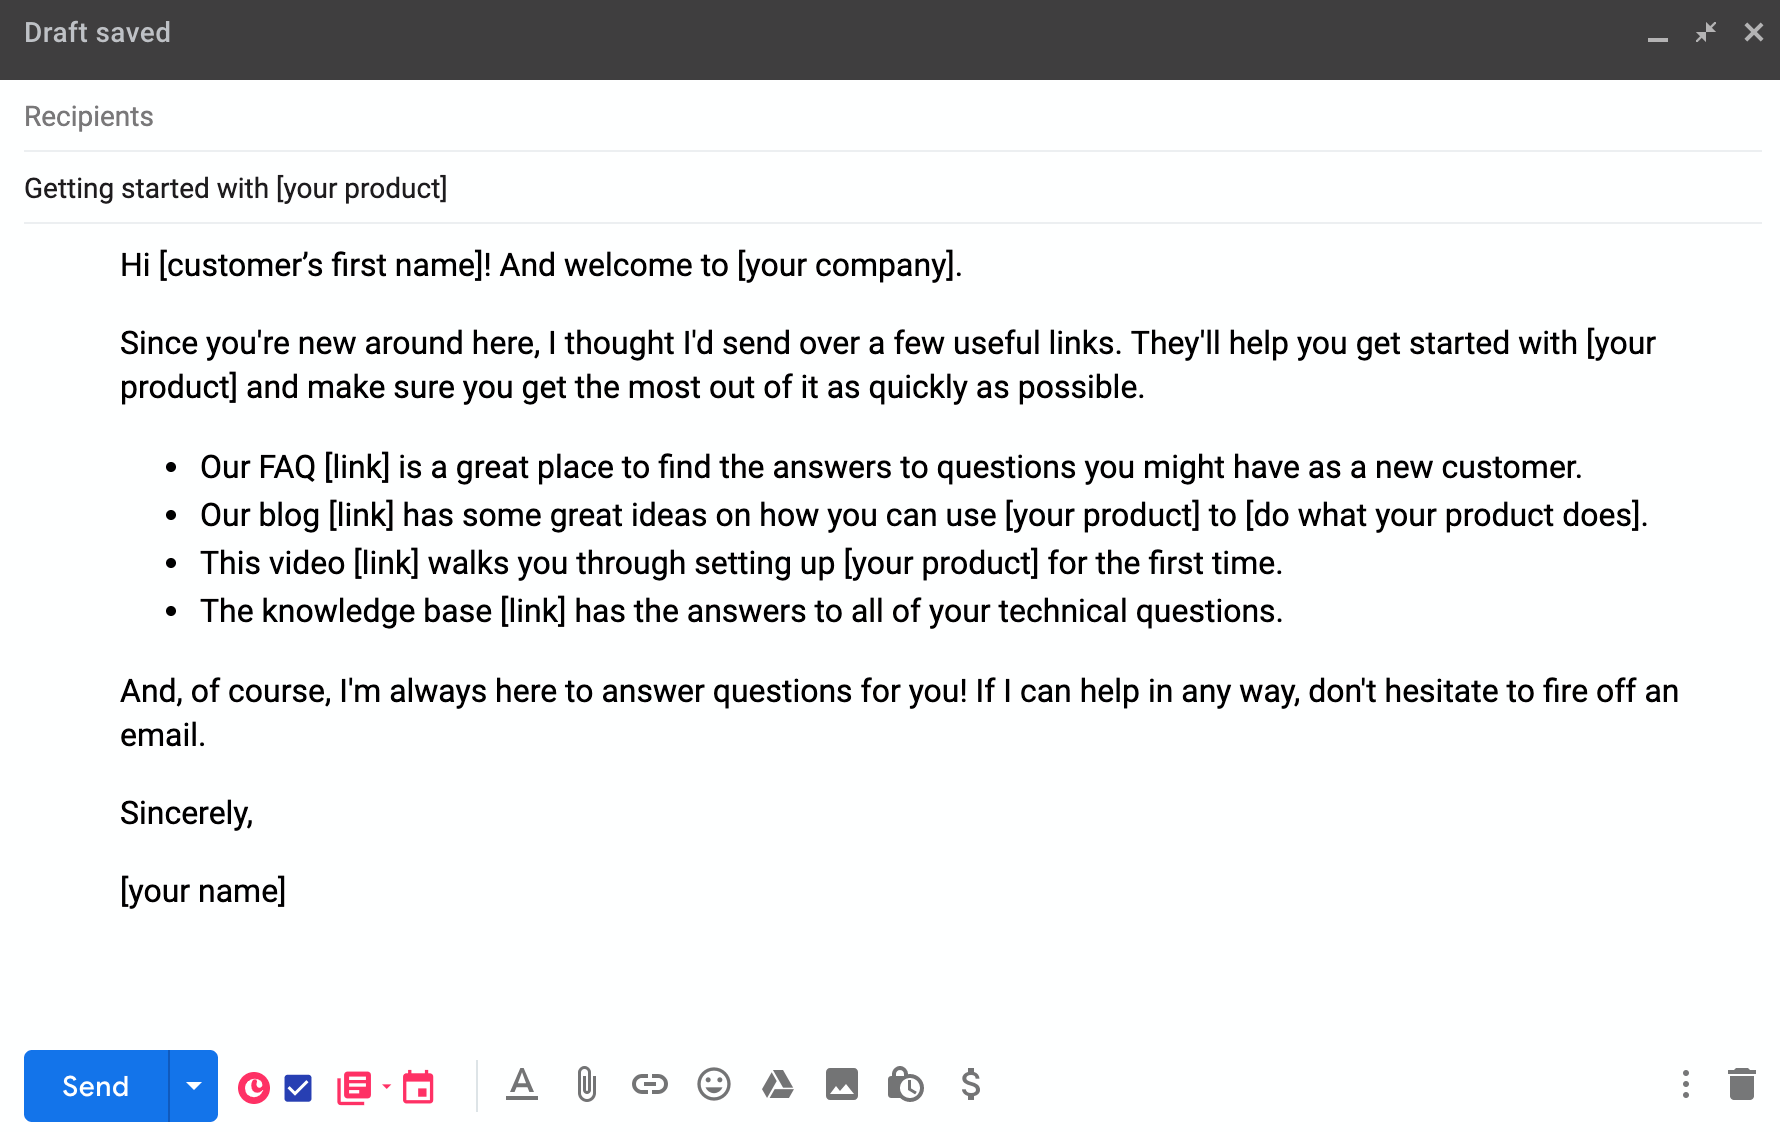Discard draft with the trash icon

1742,1084
